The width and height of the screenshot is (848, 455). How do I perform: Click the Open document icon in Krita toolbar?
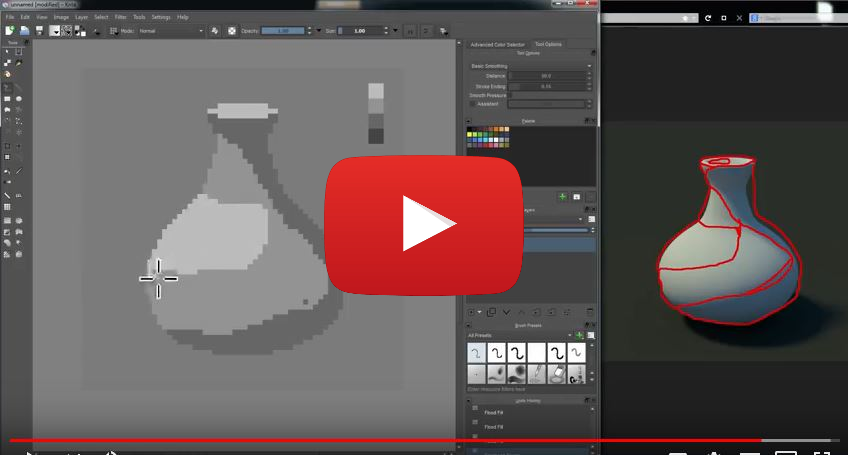click(24, 31)
